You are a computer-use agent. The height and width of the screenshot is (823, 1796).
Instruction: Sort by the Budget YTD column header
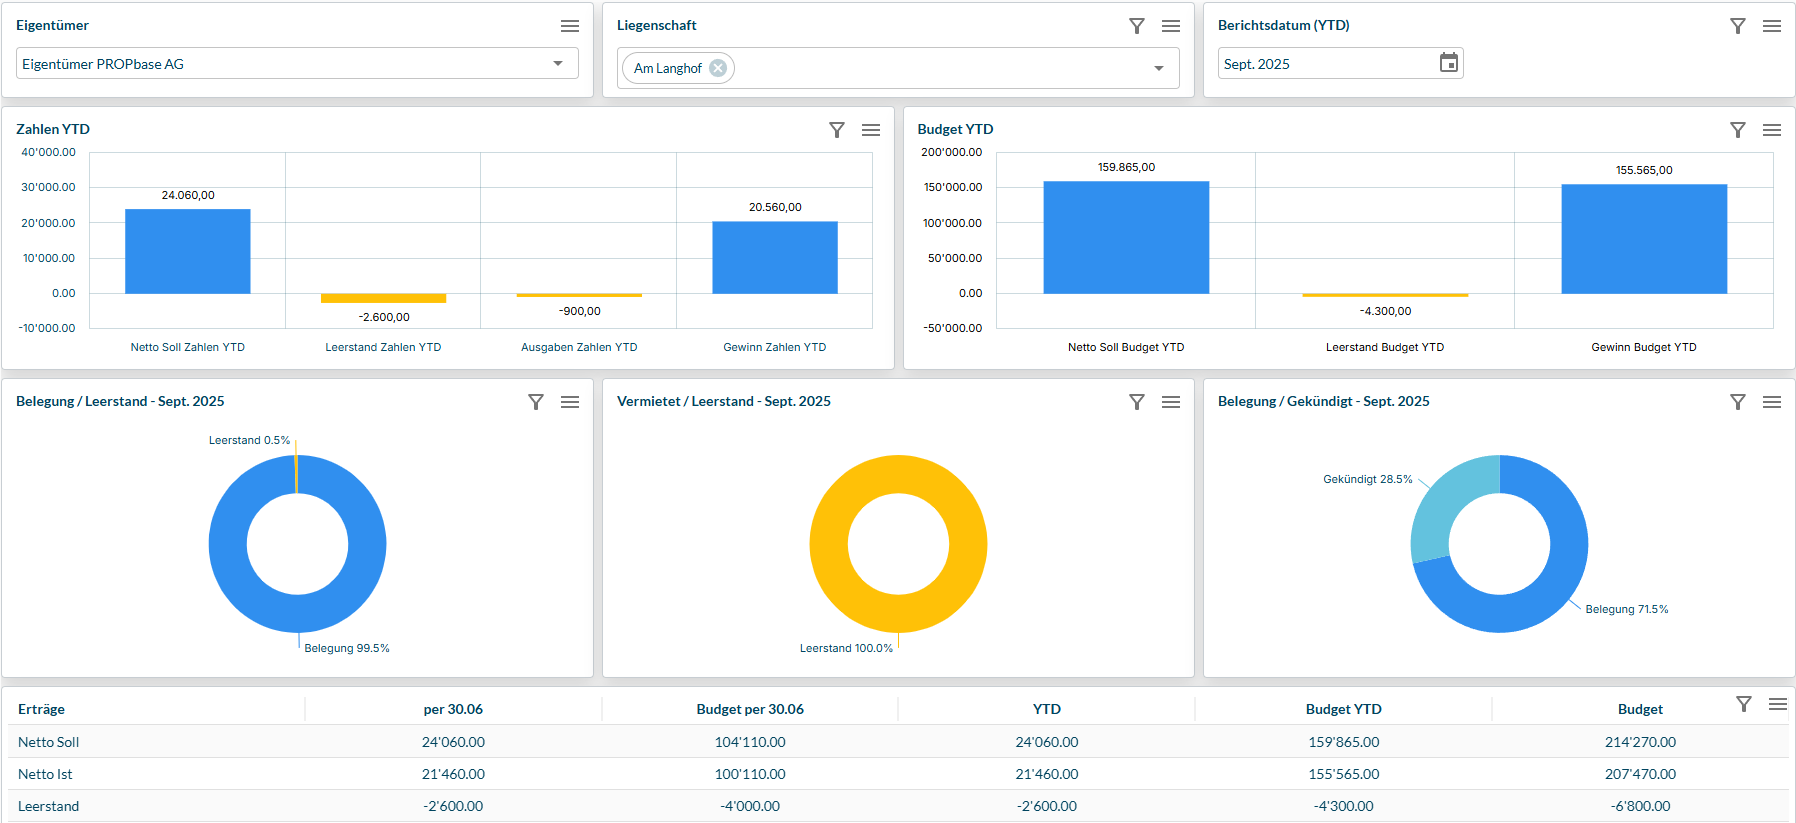click(x=1343, y=709)
